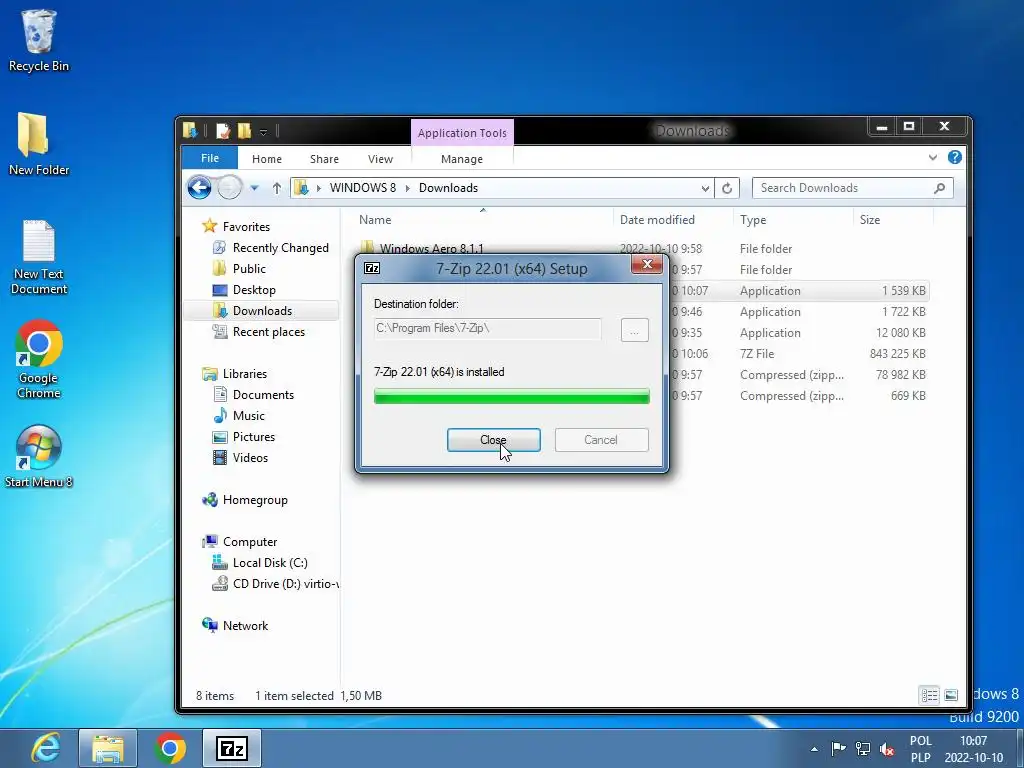Switch to File Explorer on the taskbar

click(108, 748)
